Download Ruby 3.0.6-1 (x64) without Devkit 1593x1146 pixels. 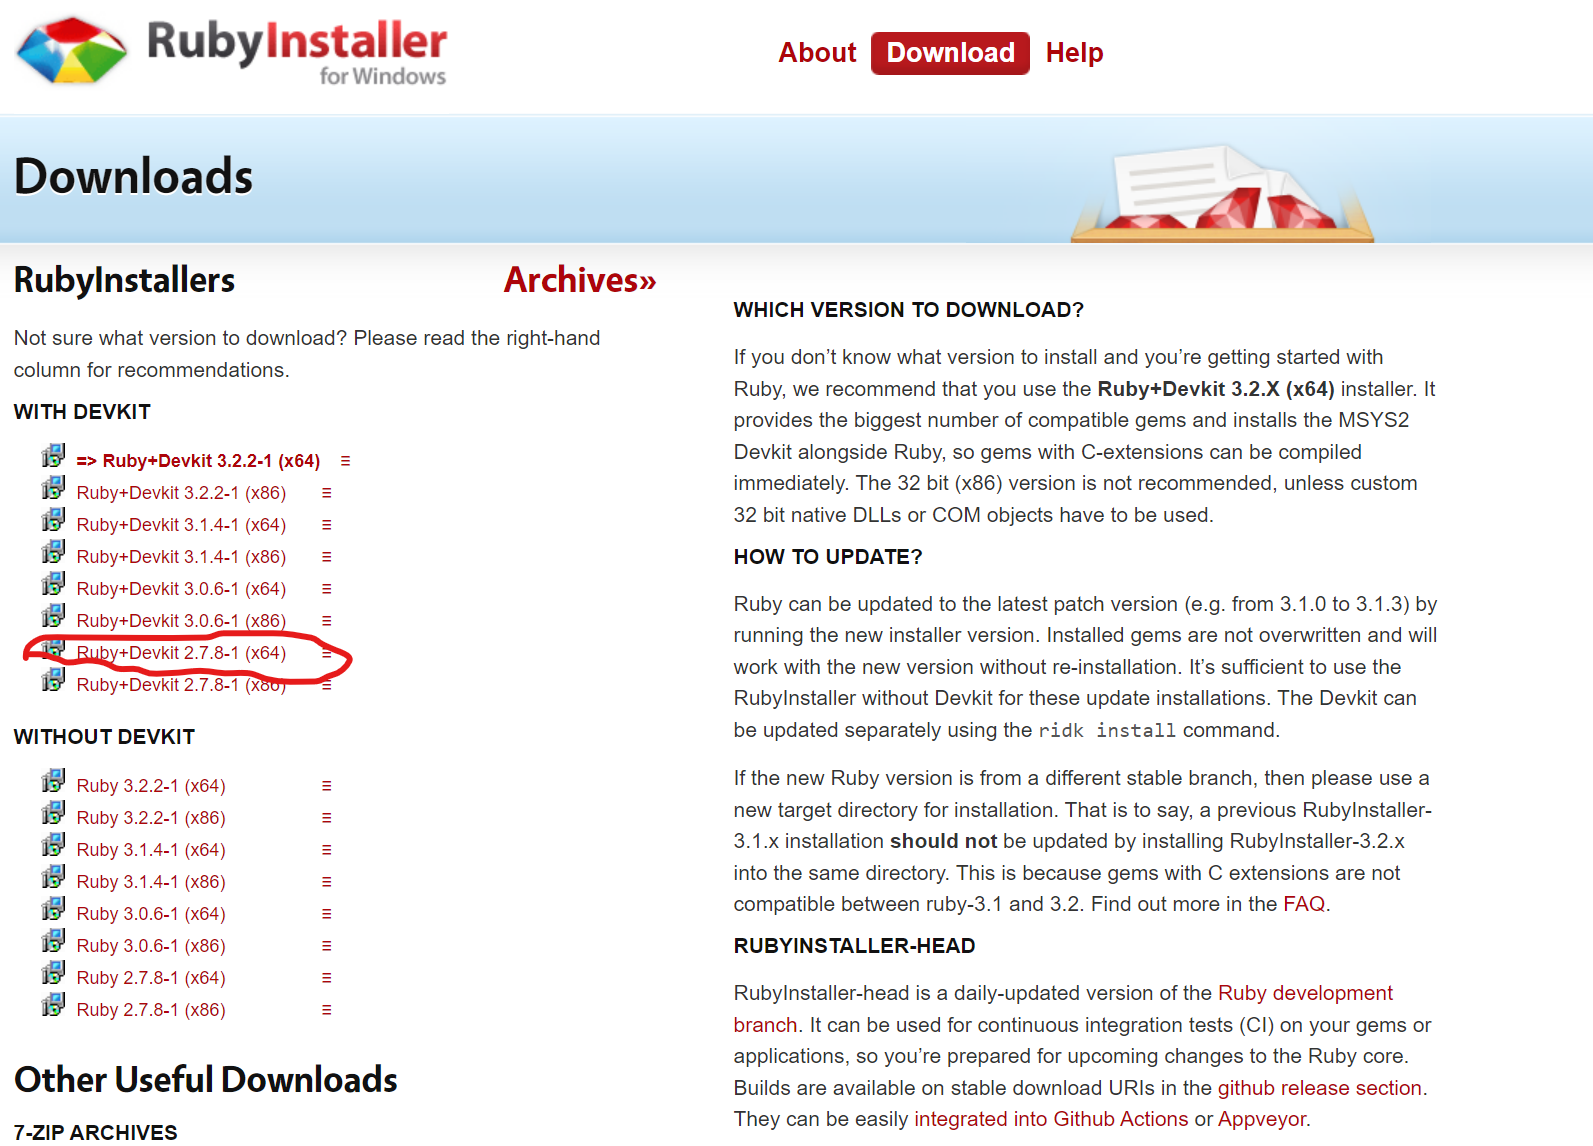coord(151,914)
